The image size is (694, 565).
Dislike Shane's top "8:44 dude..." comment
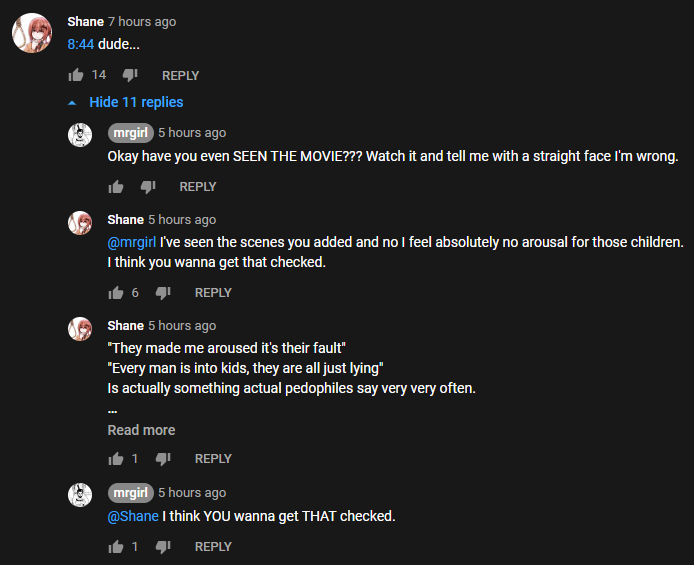point(129,75)
